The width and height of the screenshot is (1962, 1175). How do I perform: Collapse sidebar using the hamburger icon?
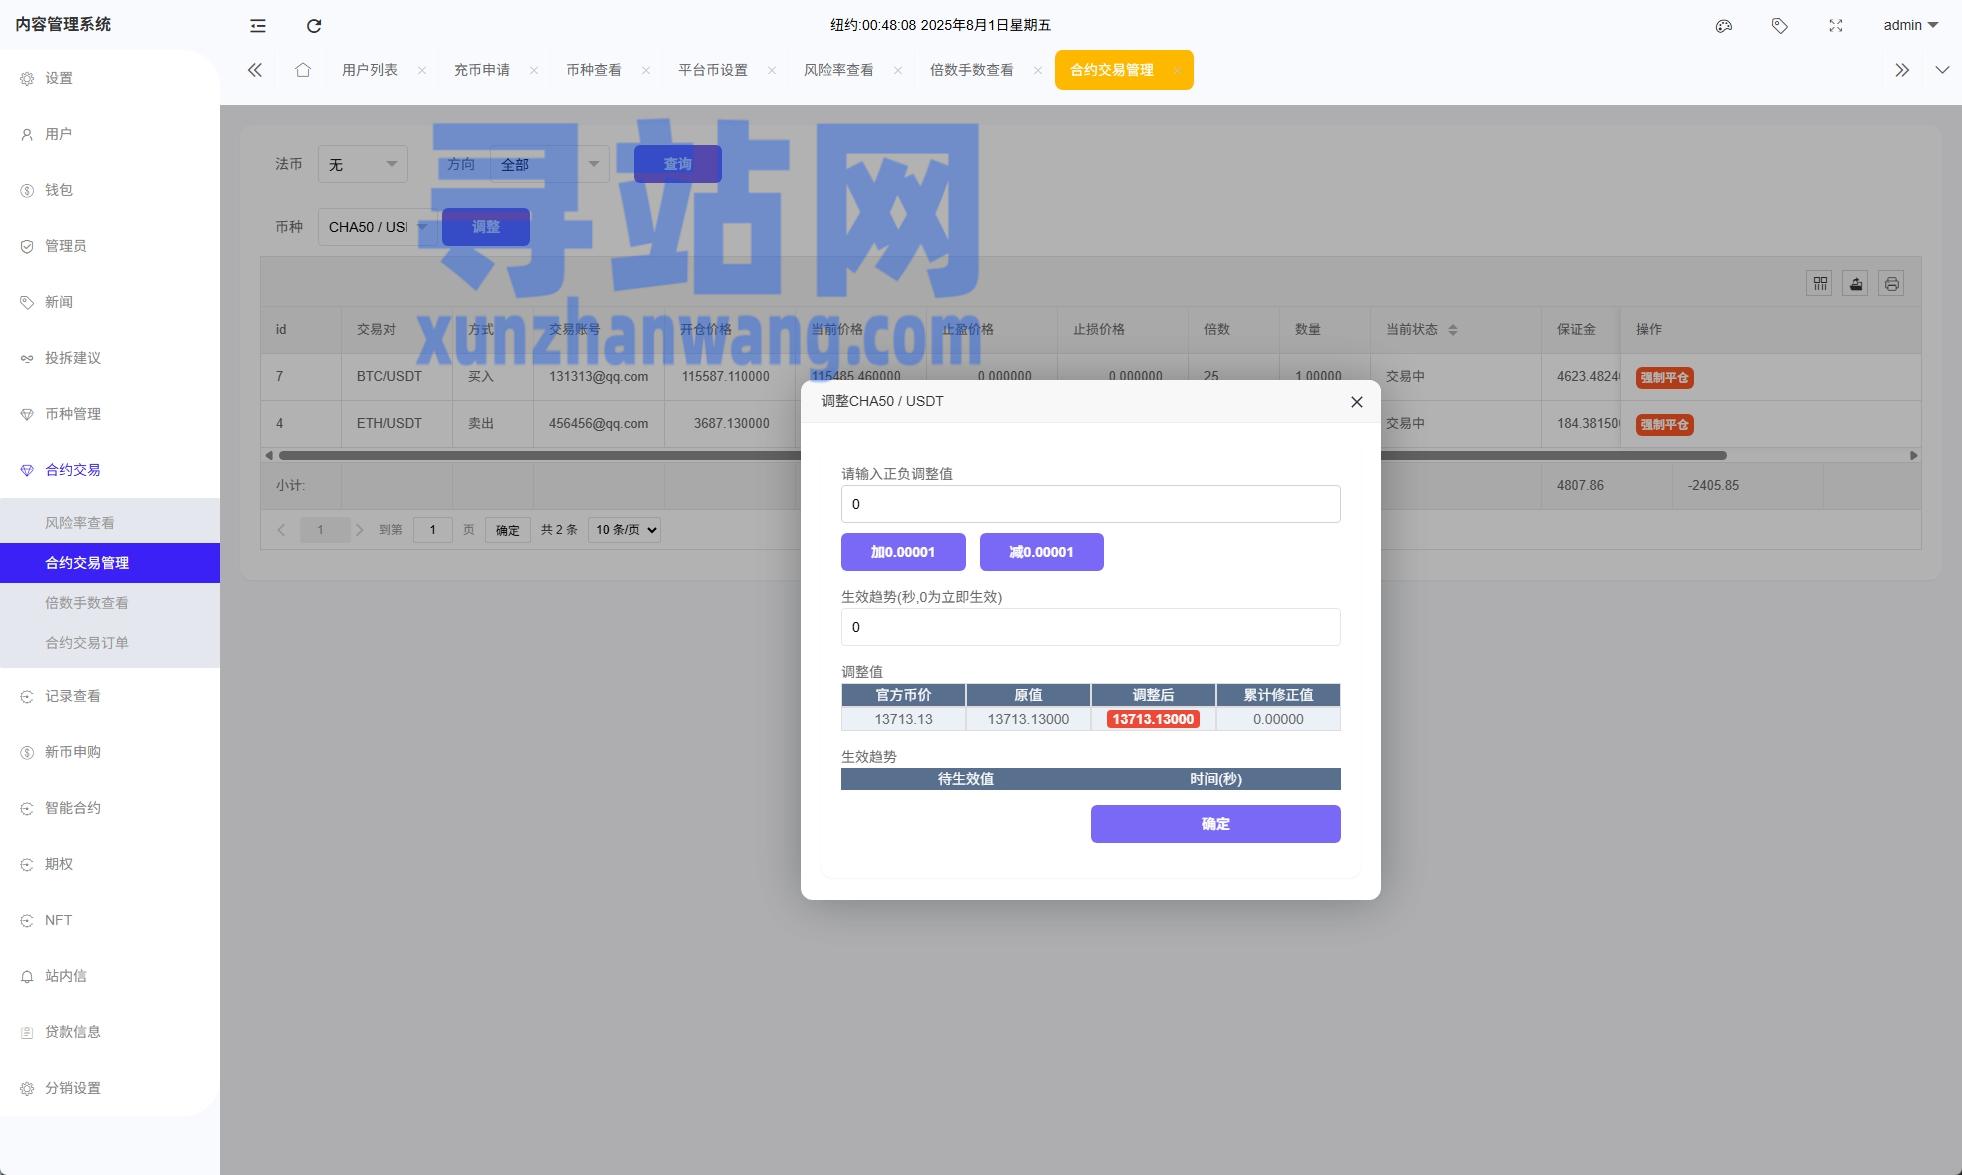pyautogui.click(x=257, y=25)
